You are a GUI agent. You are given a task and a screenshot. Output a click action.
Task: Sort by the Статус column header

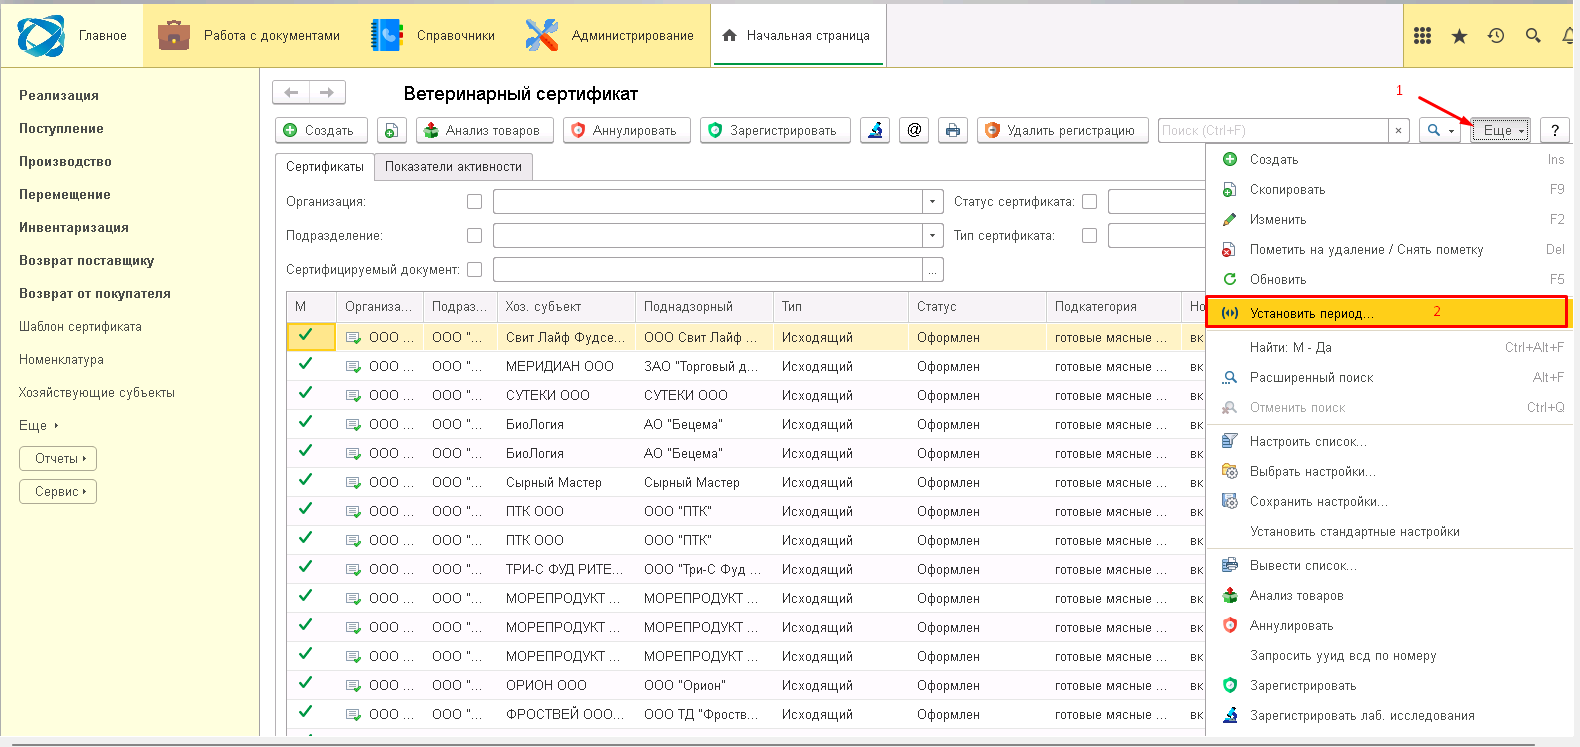click(977, 306)
